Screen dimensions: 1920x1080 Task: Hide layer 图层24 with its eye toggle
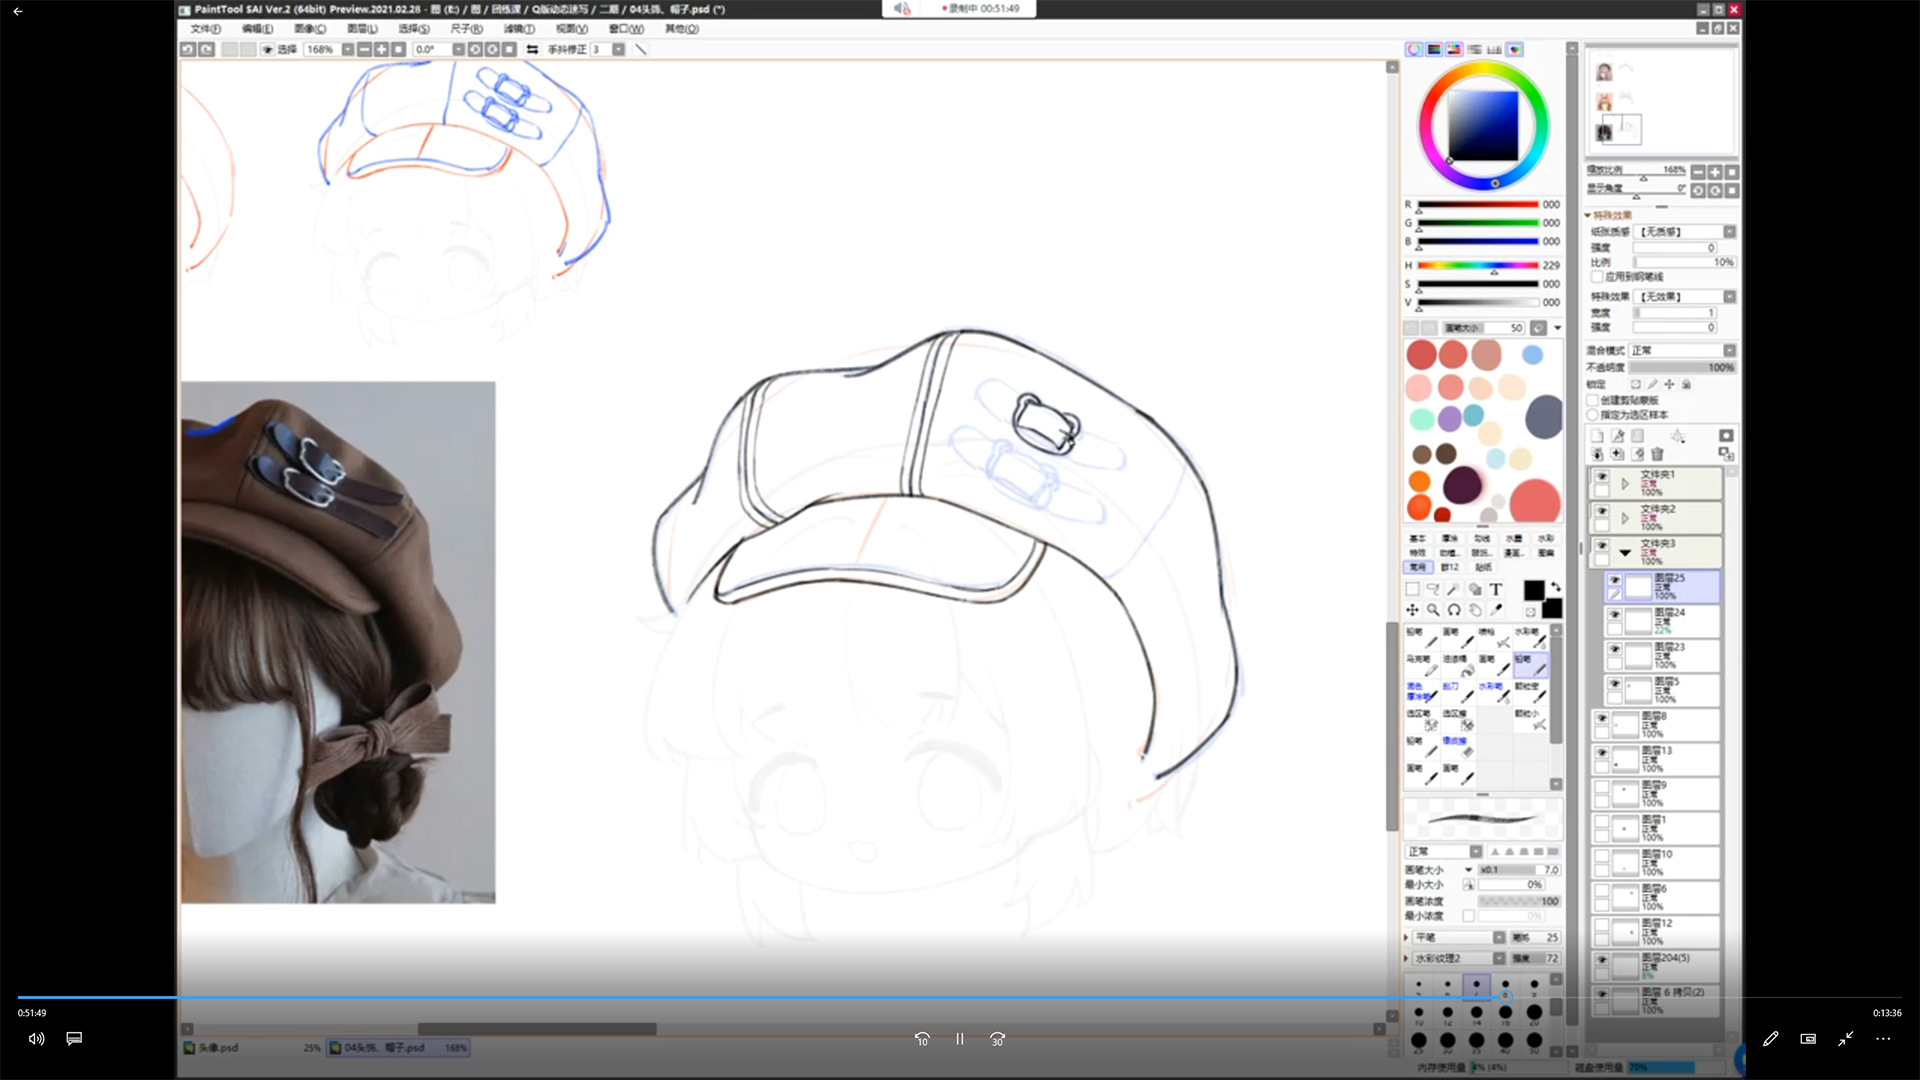[x=1614, y=614]
